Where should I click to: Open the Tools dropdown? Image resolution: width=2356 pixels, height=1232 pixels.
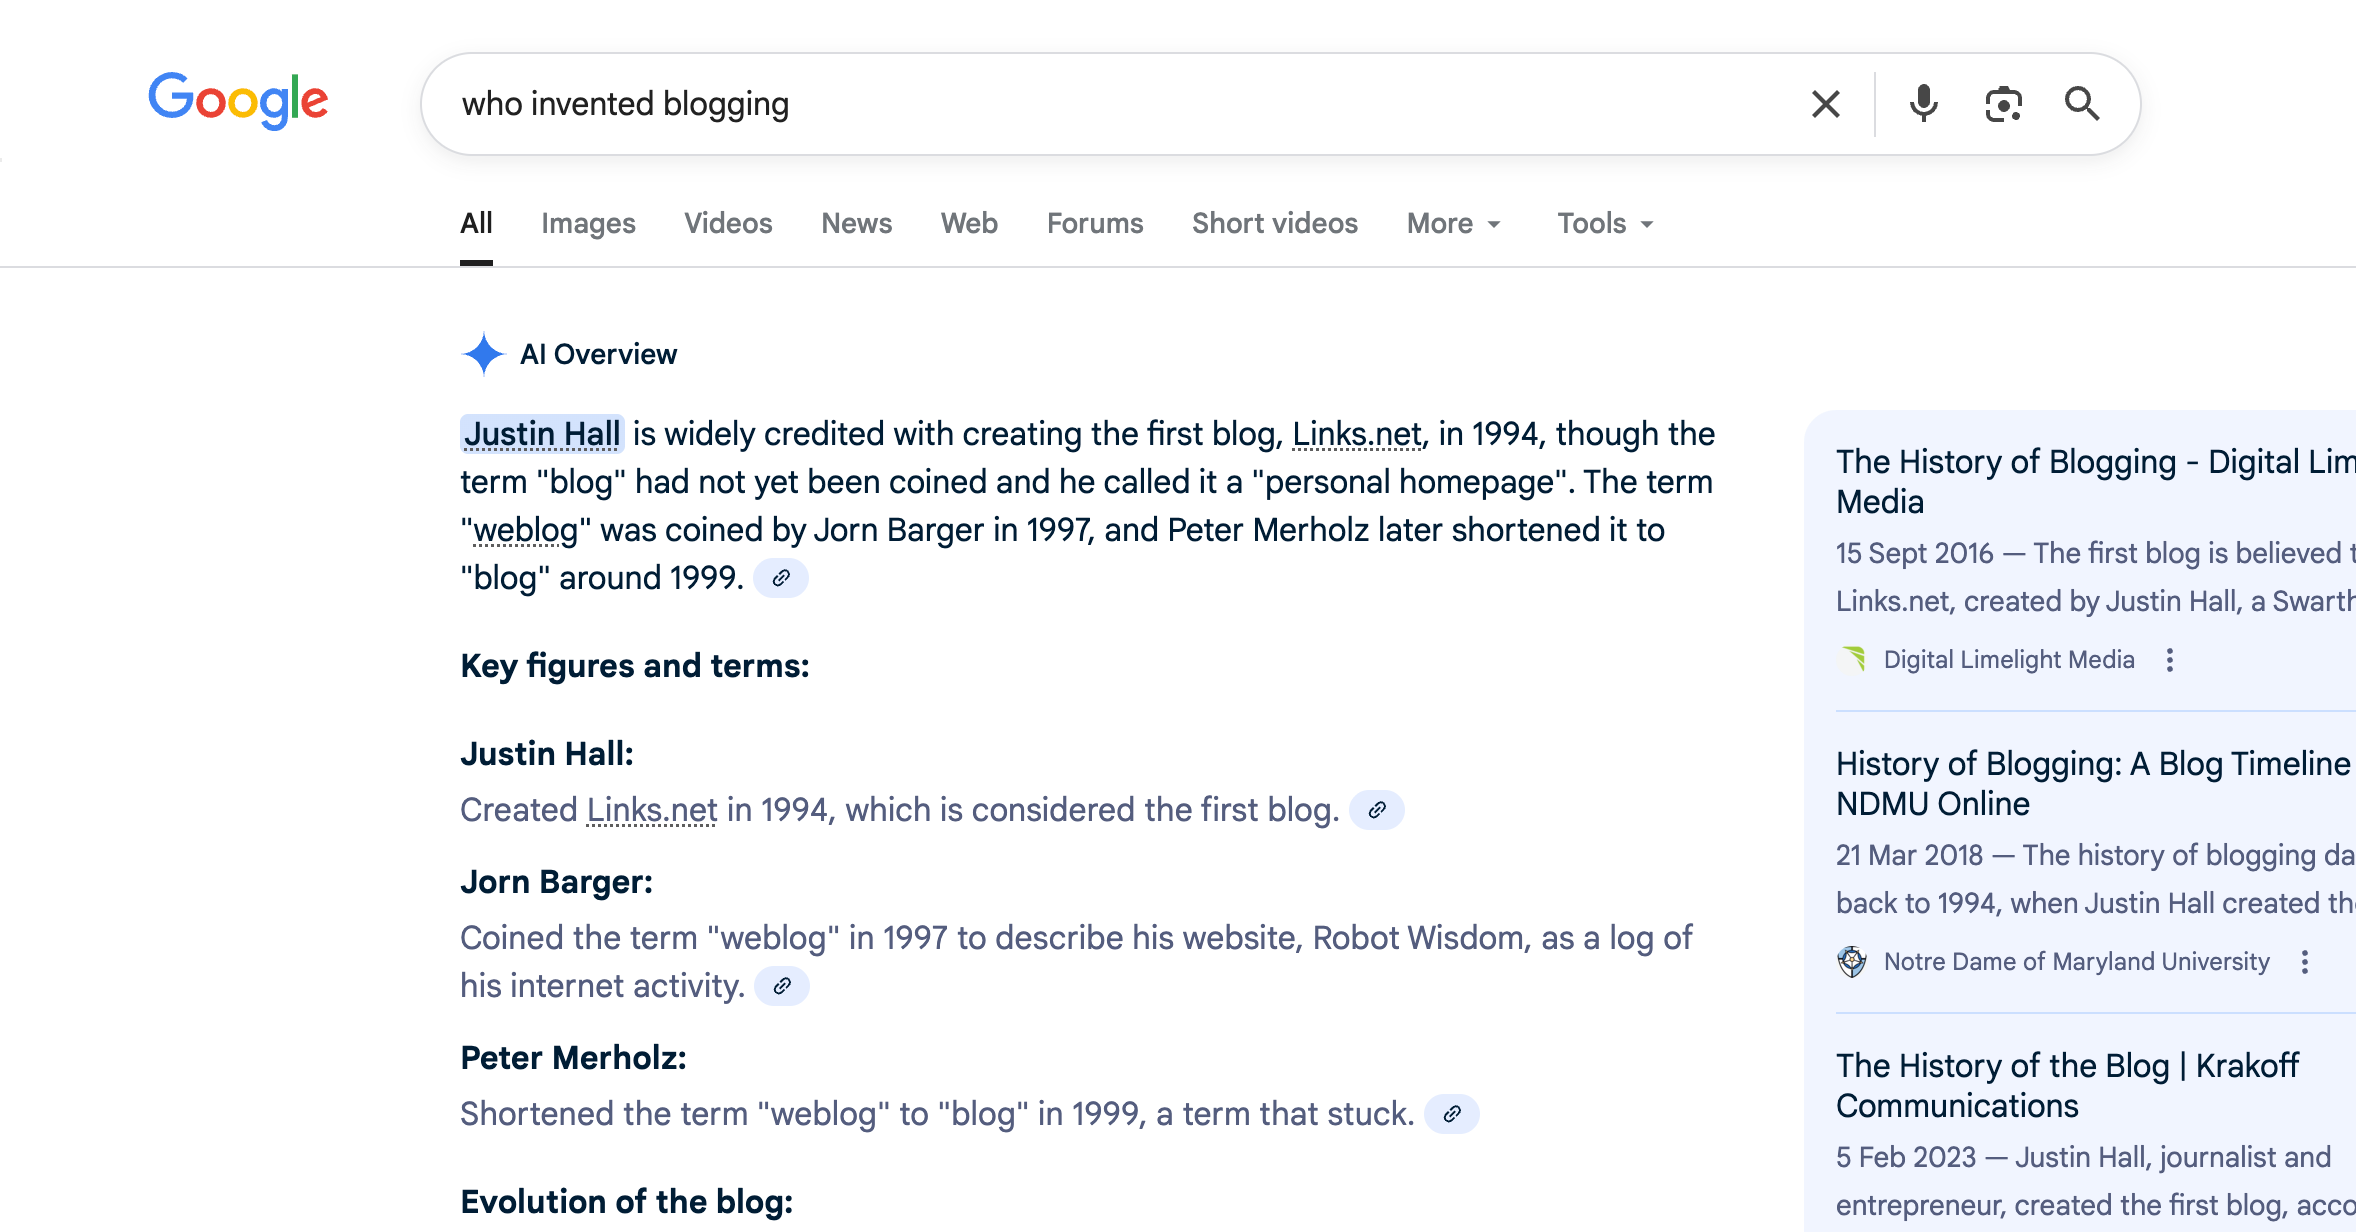tap(1604, 224)
